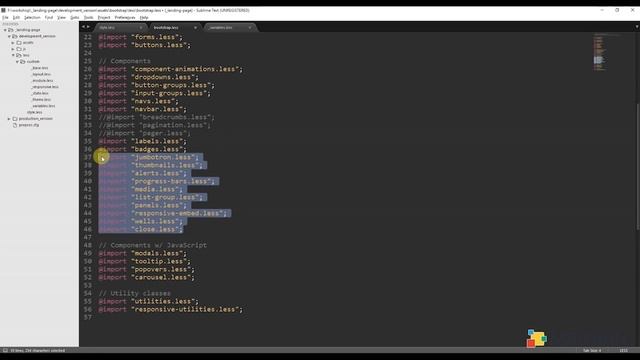
Task: Collapse the less folder arrow
Action: (13, 55)
